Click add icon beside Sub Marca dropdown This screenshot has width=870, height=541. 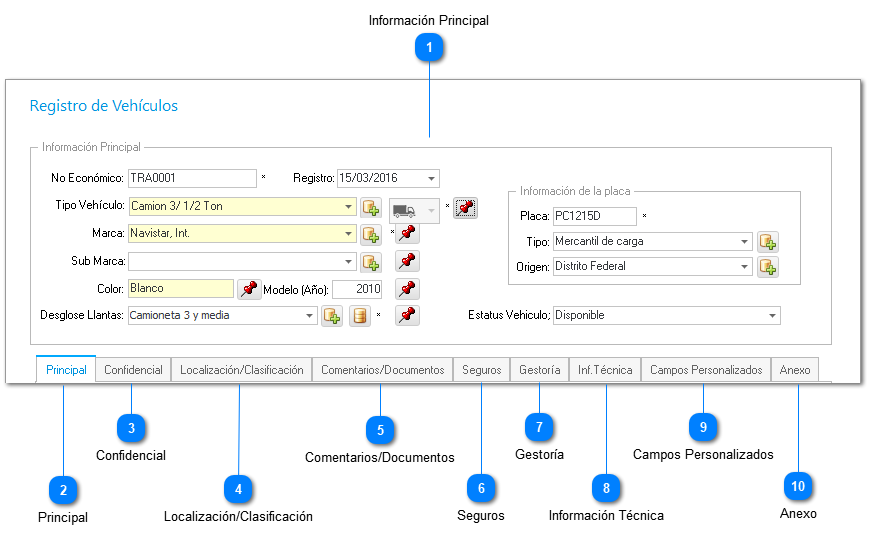click(x=371, y=262)
